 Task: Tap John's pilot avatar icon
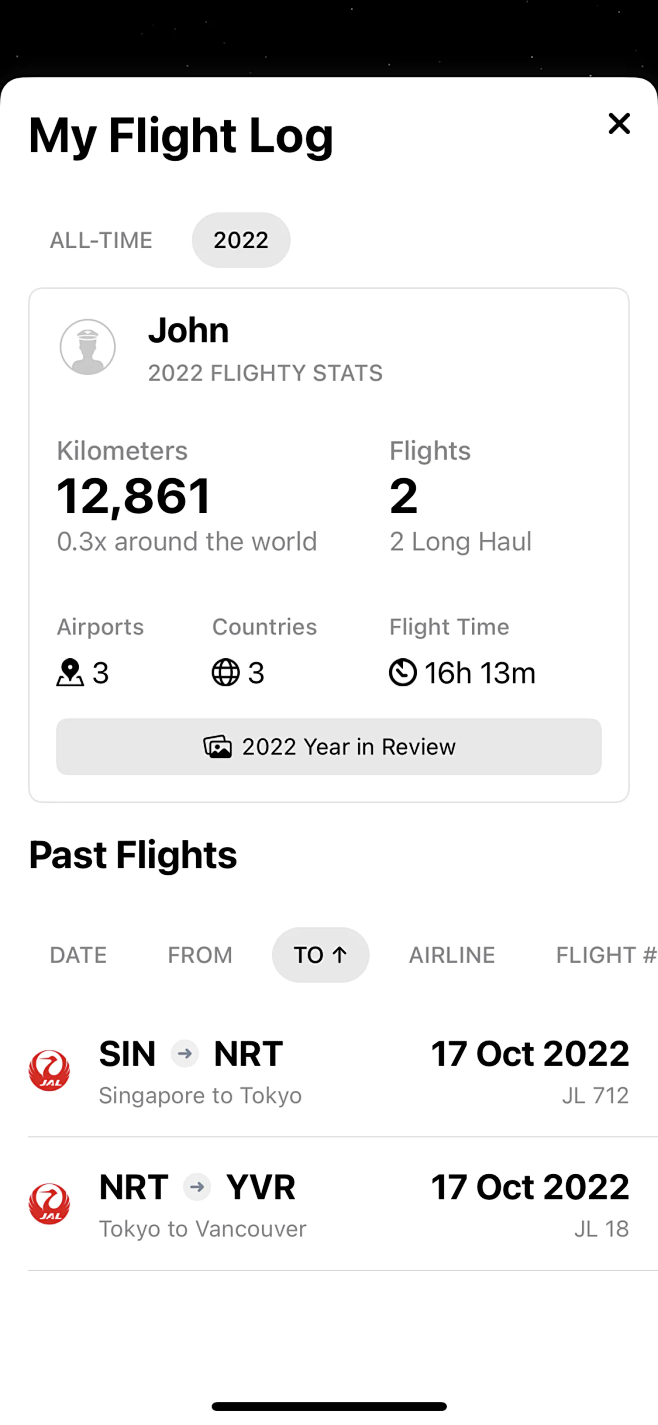pyautogui.click(x=88, y=347)
